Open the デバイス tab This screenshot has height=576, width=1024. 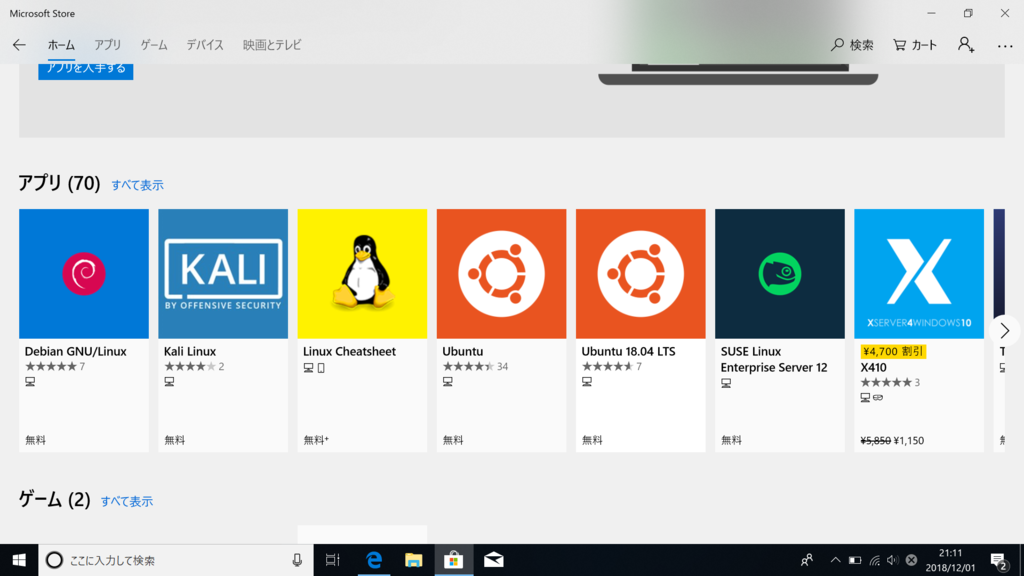[205, 45]
